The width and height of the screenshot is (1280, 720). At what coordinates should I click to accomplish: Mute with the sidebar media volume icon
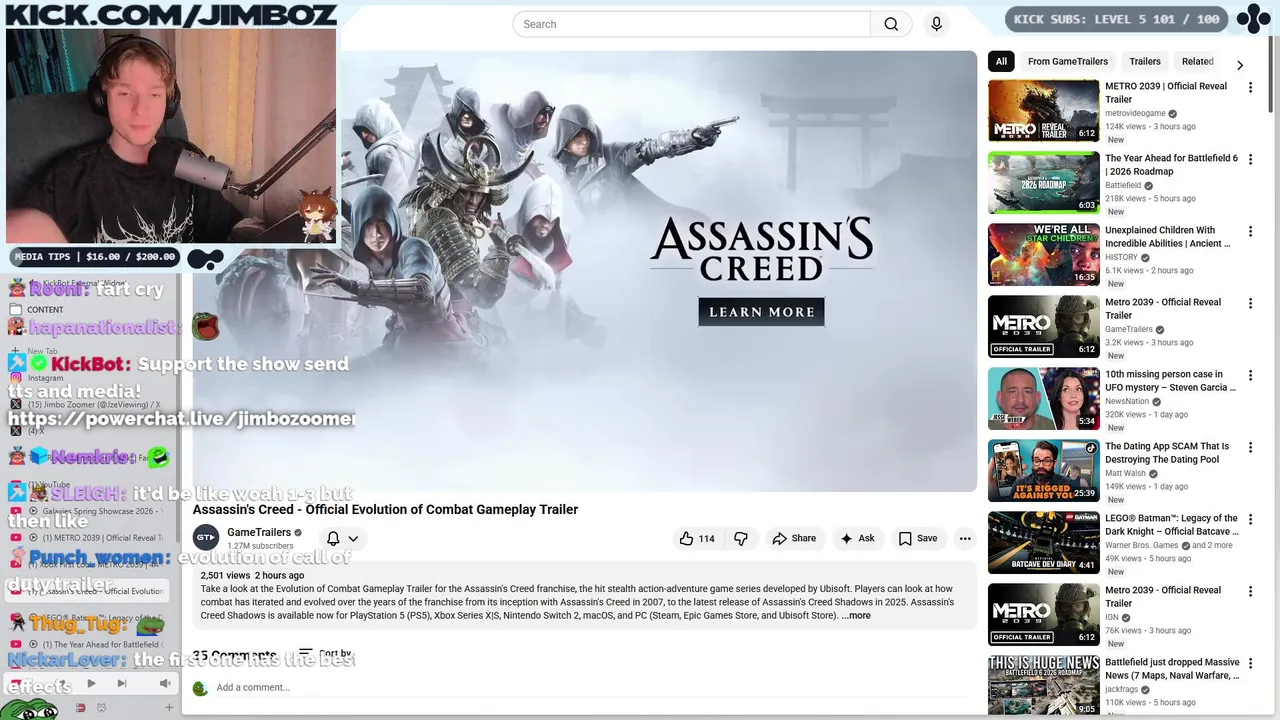point(165,684)
